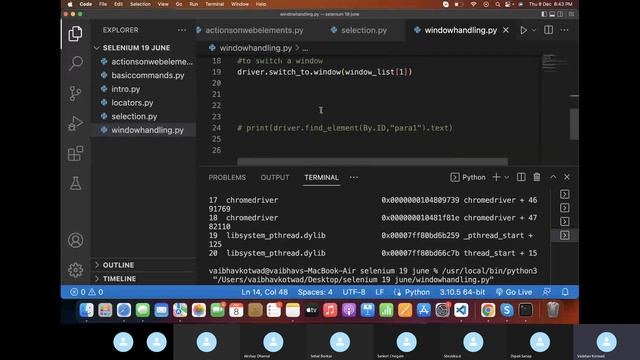Maximize the panel with up chevron
The height and width of the screenshot is (360, 640).
[x=553, y=177]
